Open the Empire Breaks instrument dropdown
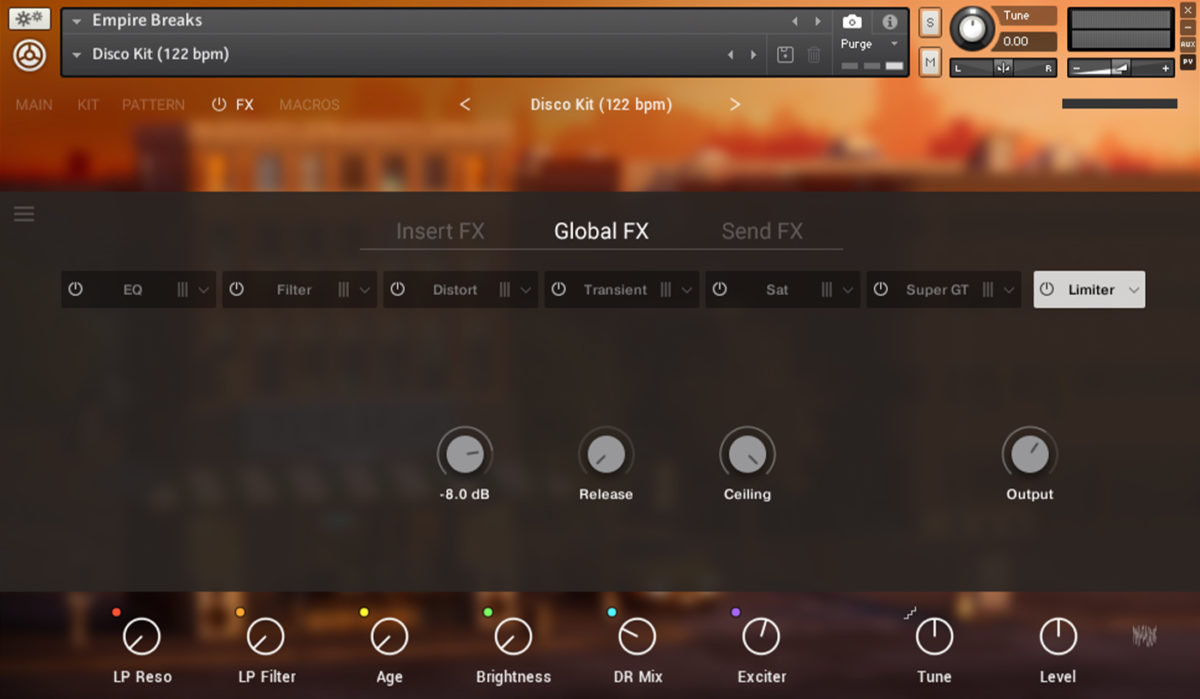The image size is (1200, 699). pyautogui.click(x=77, y=21)
